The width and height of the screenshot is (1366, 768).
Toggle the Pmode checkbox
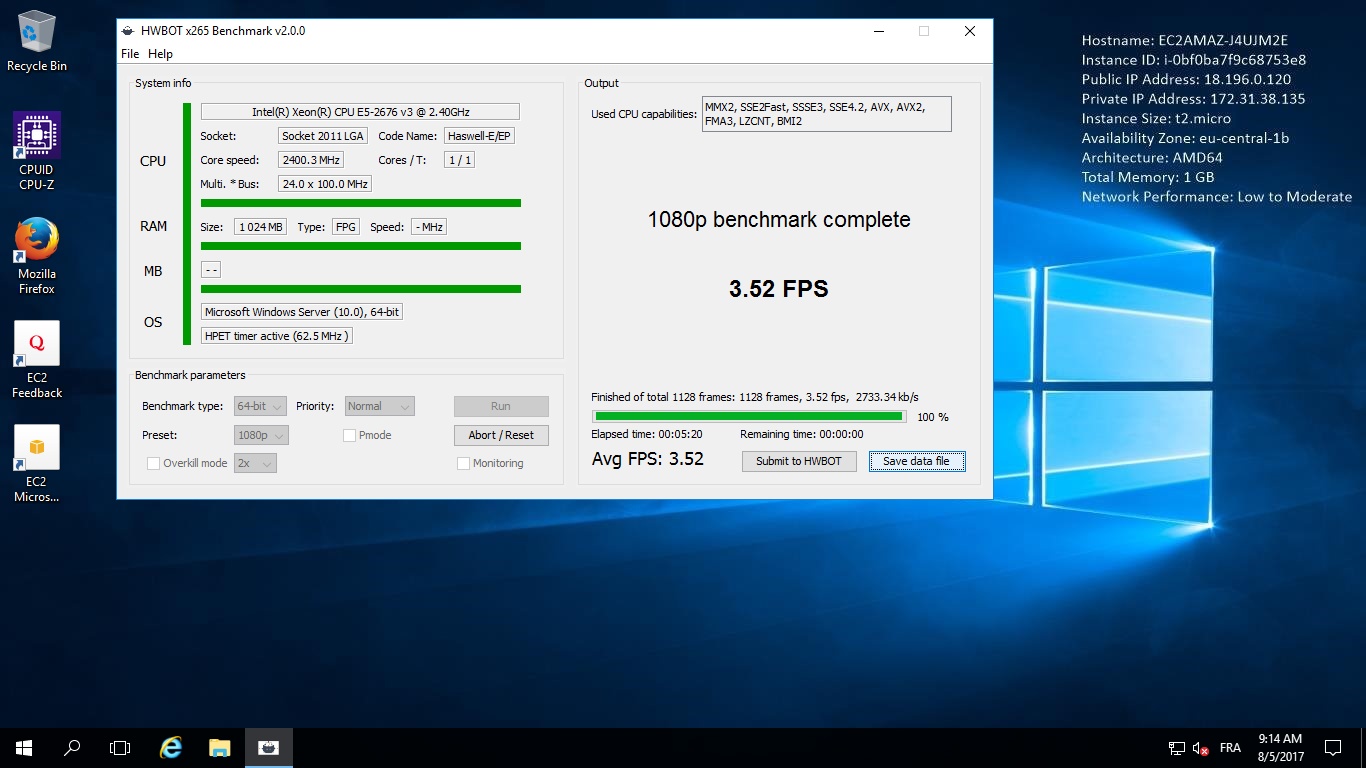(349, 435)
